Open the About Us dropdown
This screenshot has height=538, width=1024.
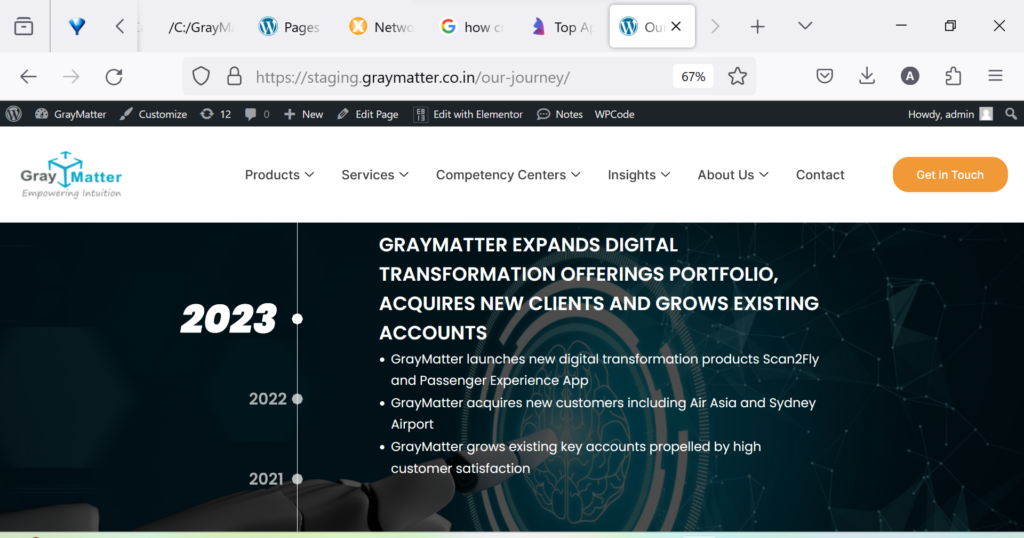pyautogui.click(x=732, y=175)
